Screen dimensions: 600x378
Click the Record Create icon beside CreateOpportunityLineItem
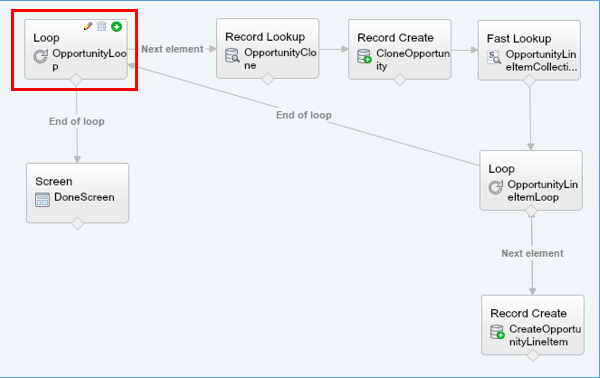(x=498, y=332)
